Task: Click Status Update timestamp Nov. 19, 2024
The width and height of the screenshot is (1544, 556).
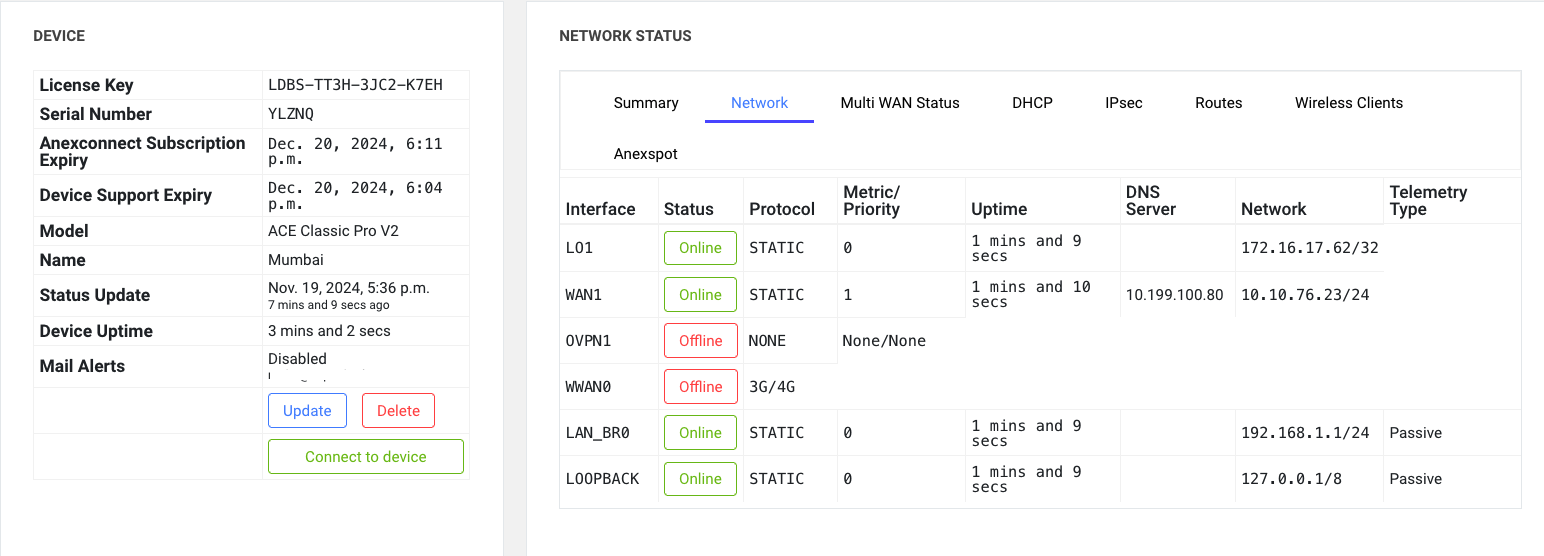Action: [x=348, y=288]
